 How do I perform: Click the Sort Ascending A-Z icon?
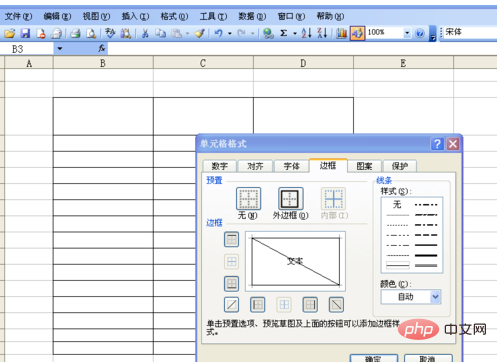[x=306, y=33]
